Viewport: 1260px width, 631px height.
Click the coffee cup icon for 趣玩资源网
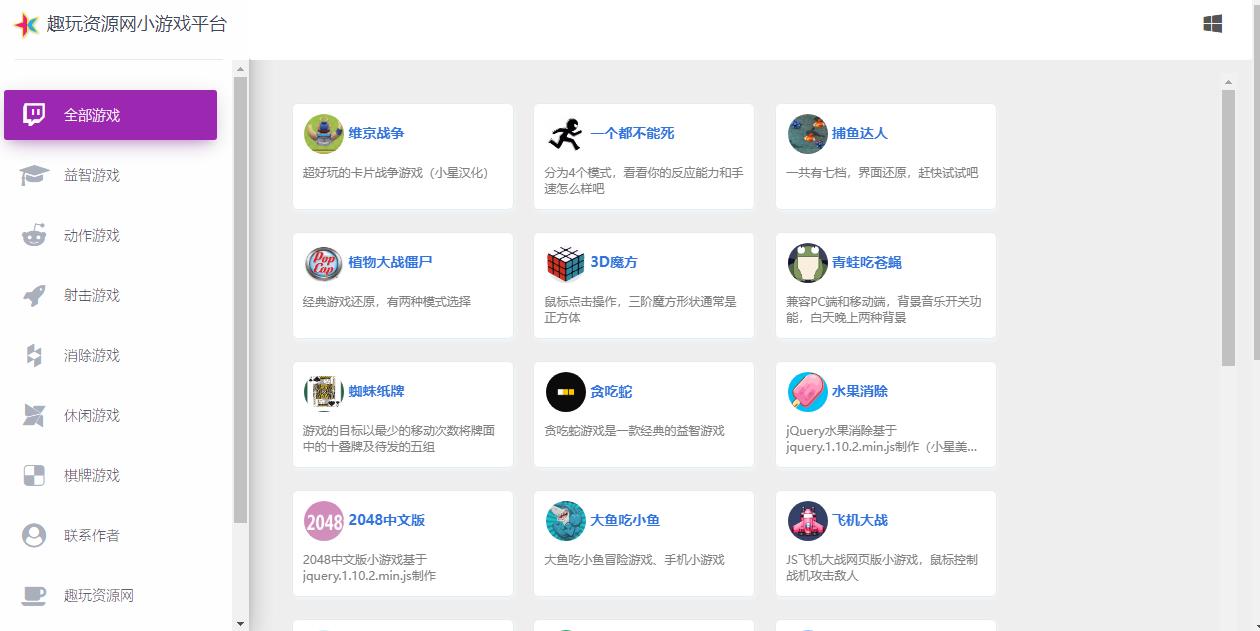pyautogui.click(x=34, y=595)
